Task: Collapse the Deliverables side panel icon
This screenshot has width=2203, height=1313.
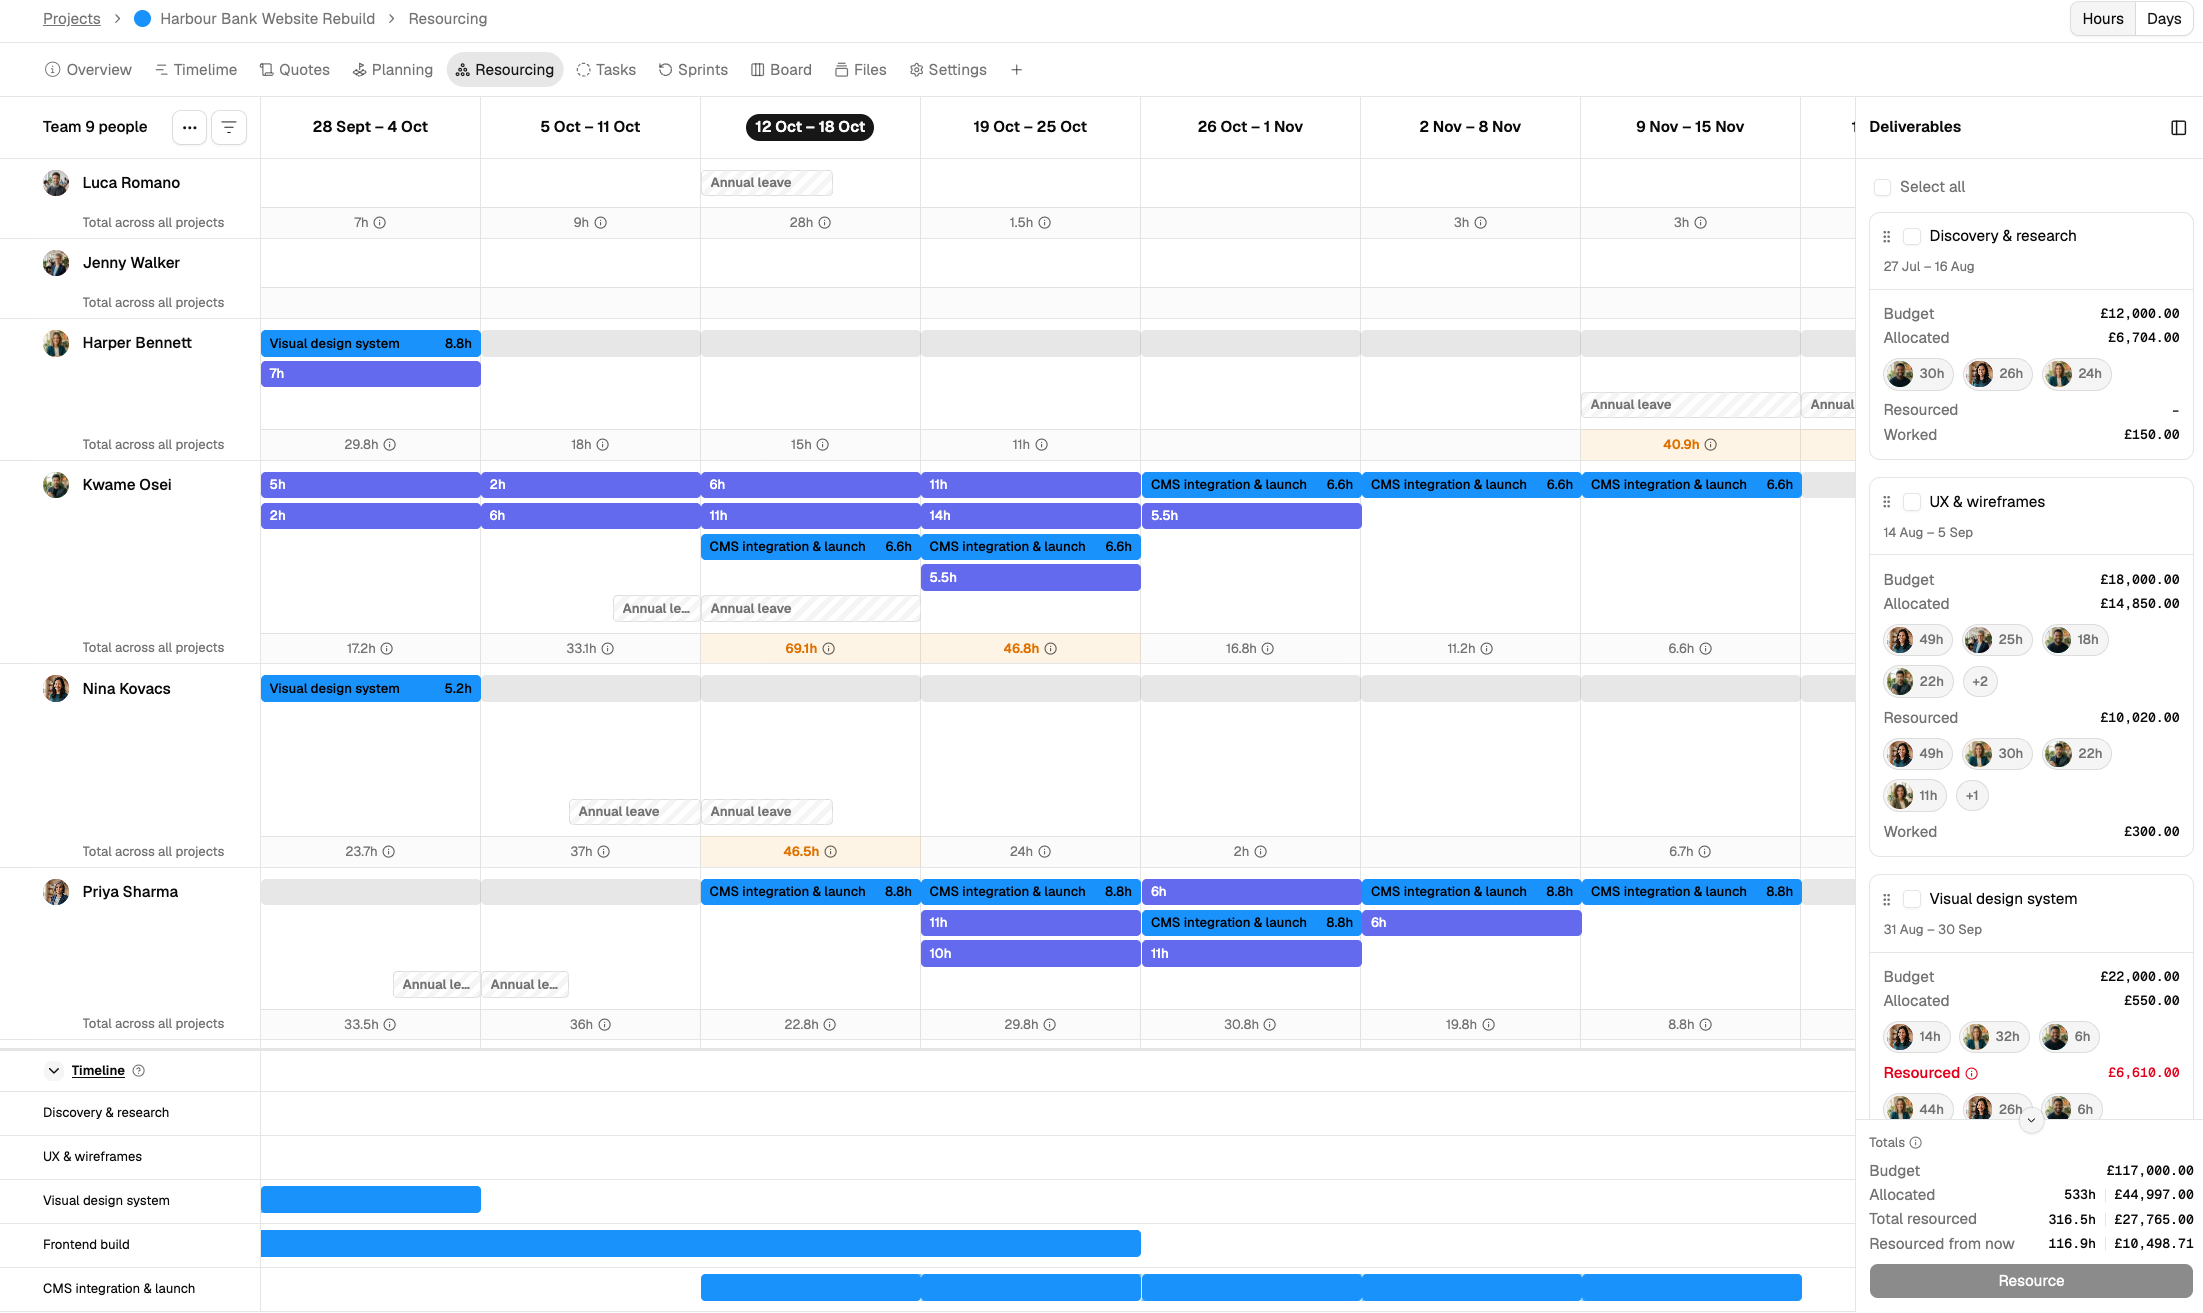Action: [2178, 127]
